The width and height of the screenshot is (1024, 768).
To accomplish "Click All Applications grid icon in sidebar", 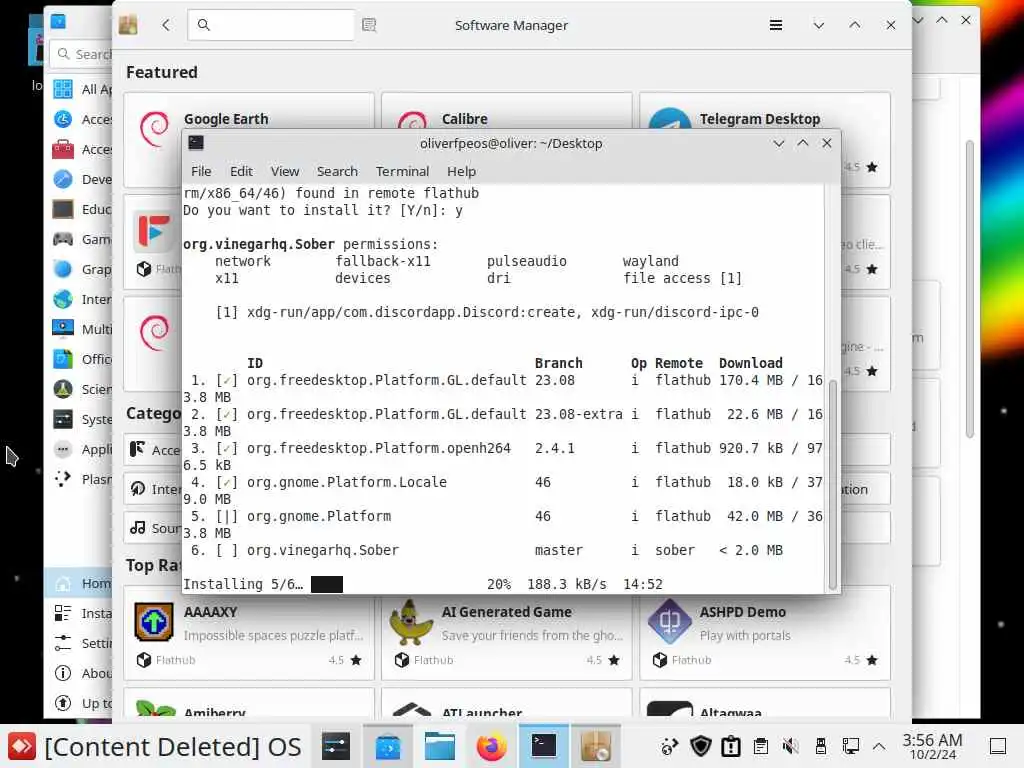I will (63, 89).
